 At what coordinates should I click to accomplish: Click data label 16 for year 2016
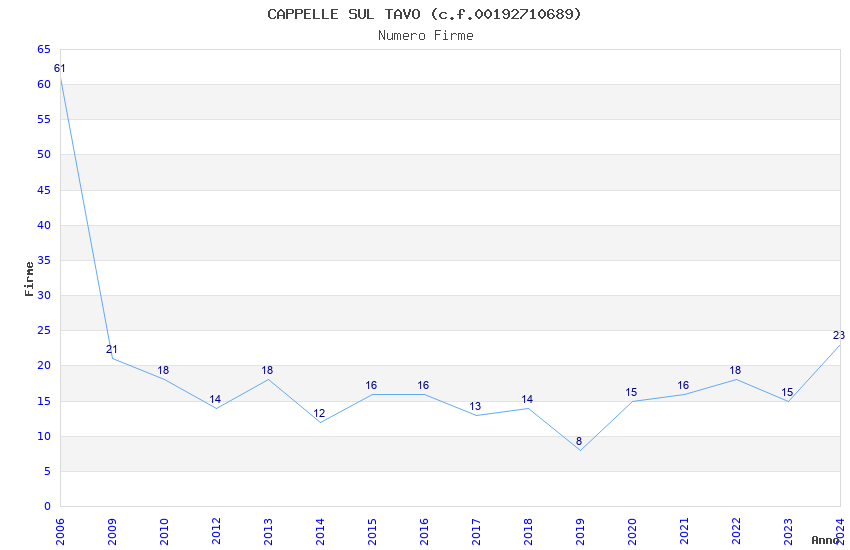point(423,385)
